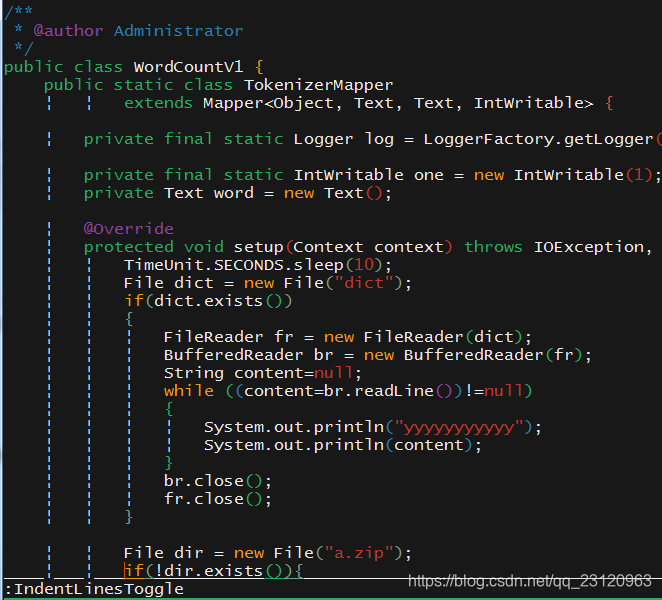The width and height of the screenshot is (662, 600).
Task: Click the 'throws' keyword
Action: tap(493, 247)
